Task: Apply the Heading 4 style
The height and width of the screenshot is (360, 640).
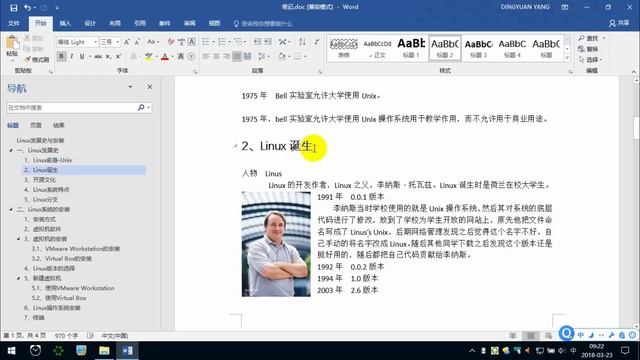Action: point(512,48)
